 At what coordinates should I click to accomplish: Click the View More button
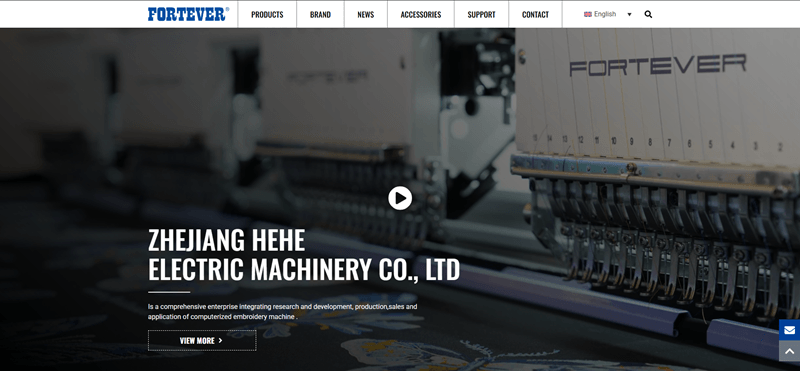[202, 340]
